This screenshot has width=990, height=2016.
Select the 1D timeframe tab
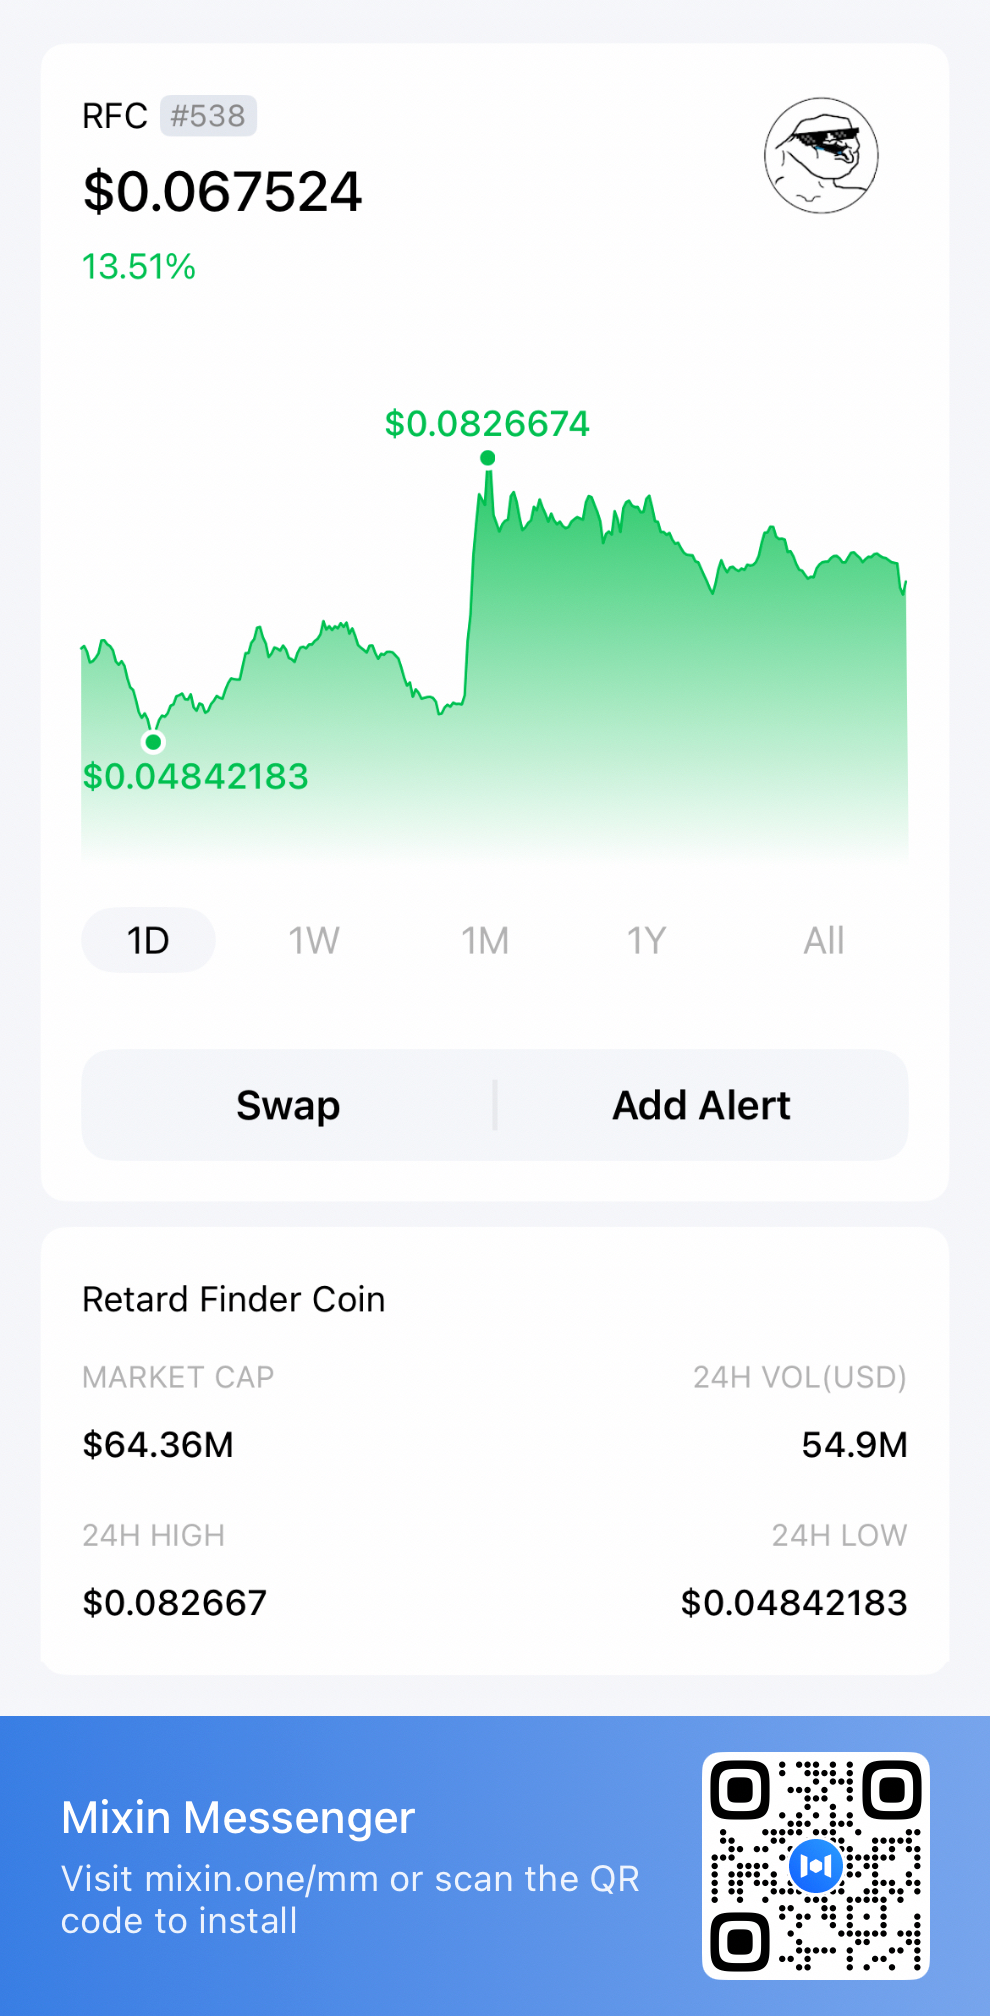point(148,940)
